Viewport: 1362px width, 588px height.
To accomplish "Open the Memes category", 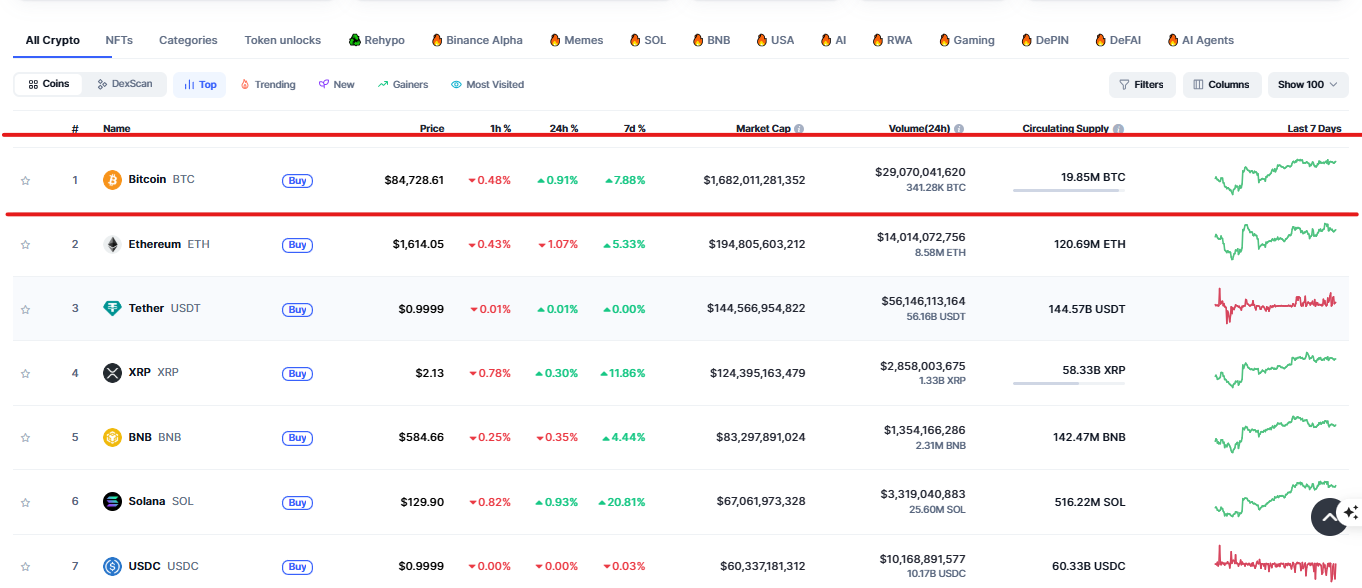I will coord(576,40).
